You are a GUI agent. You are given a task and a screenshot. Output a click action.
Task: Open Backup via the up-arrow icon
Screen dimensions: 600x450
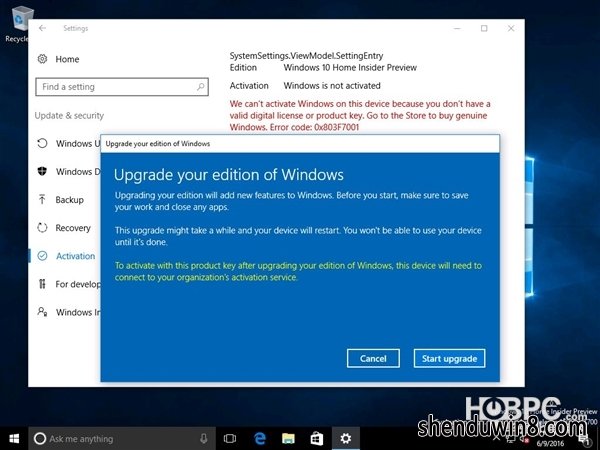(x=42, y=199)
